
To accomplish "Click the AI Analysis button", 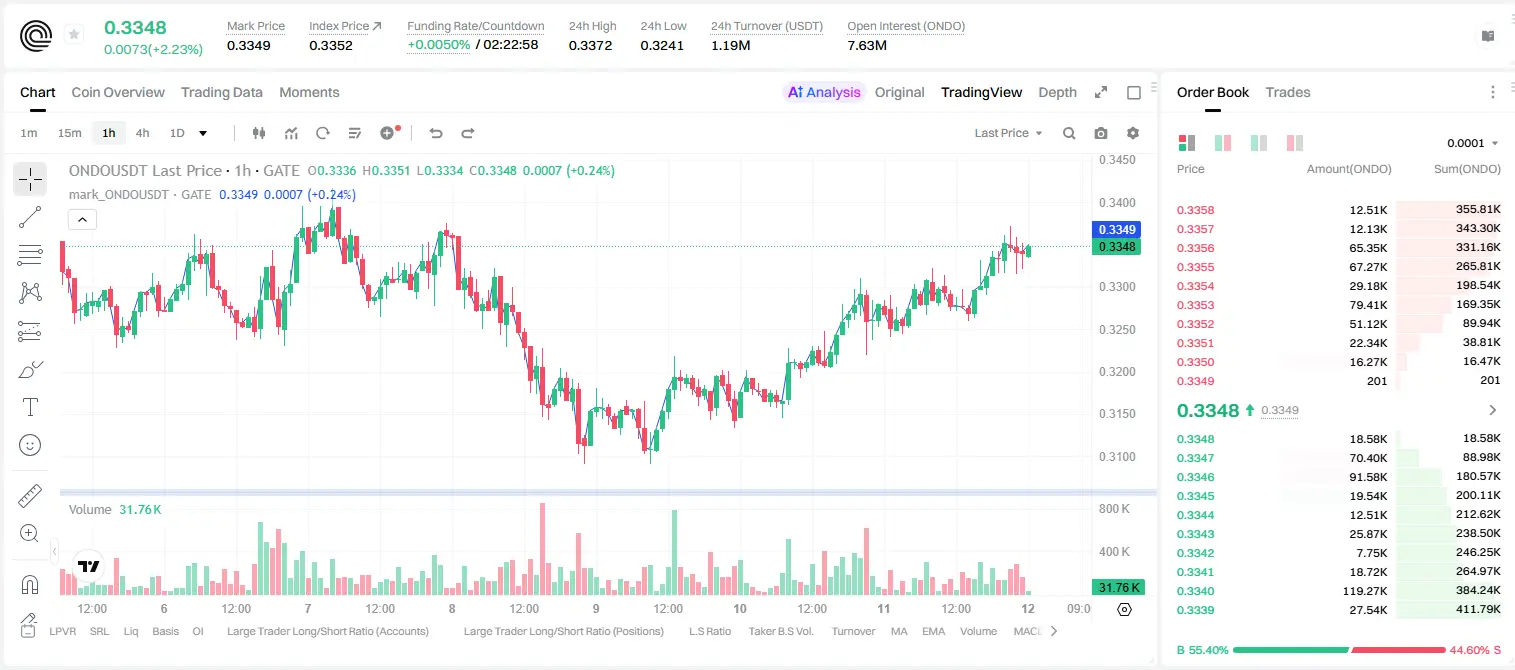I will click(x=824, y=92).
